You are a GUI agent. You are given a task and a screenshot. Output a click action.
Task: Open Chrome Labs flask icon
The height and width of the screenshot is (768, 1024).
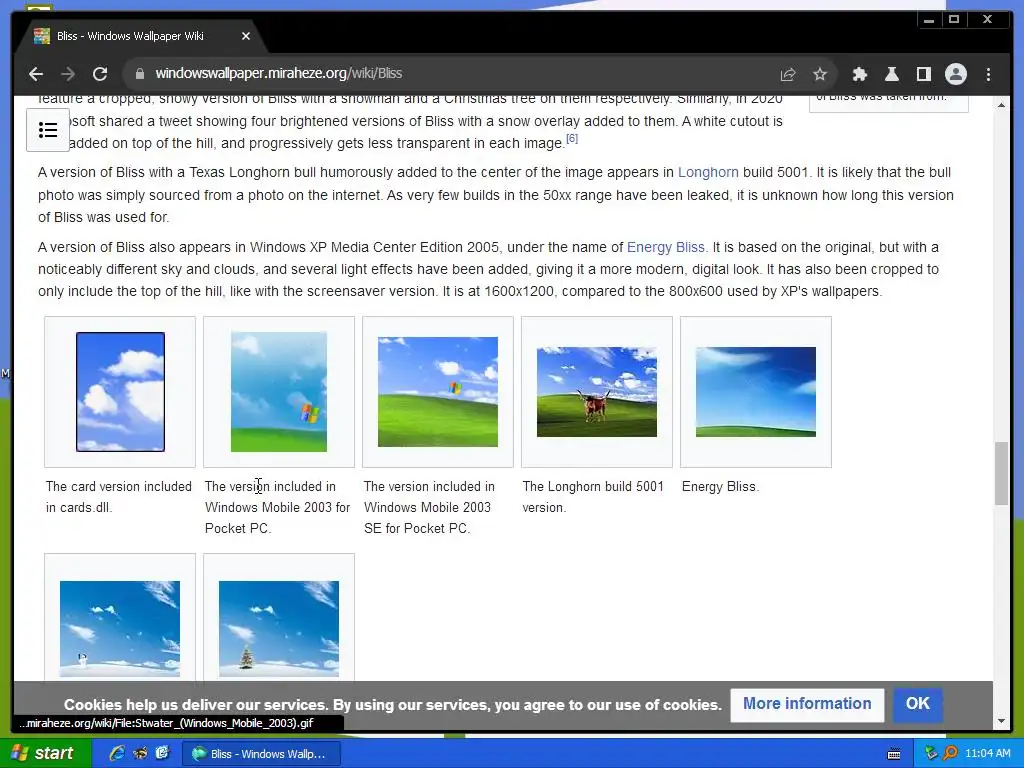(x=891, y=74)
